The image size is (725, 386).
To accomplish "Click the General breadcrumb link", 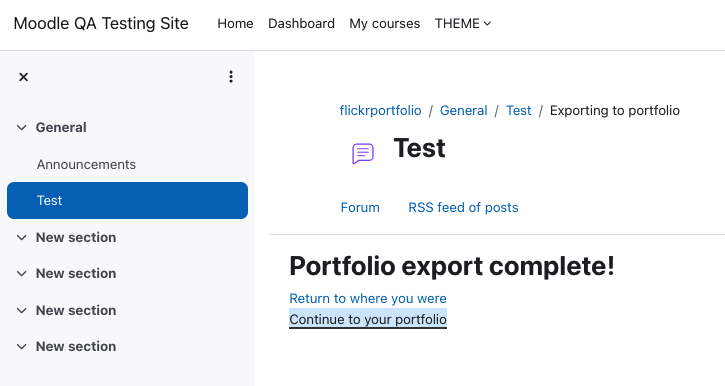I will pyautogui.click(x=464, y=110).
